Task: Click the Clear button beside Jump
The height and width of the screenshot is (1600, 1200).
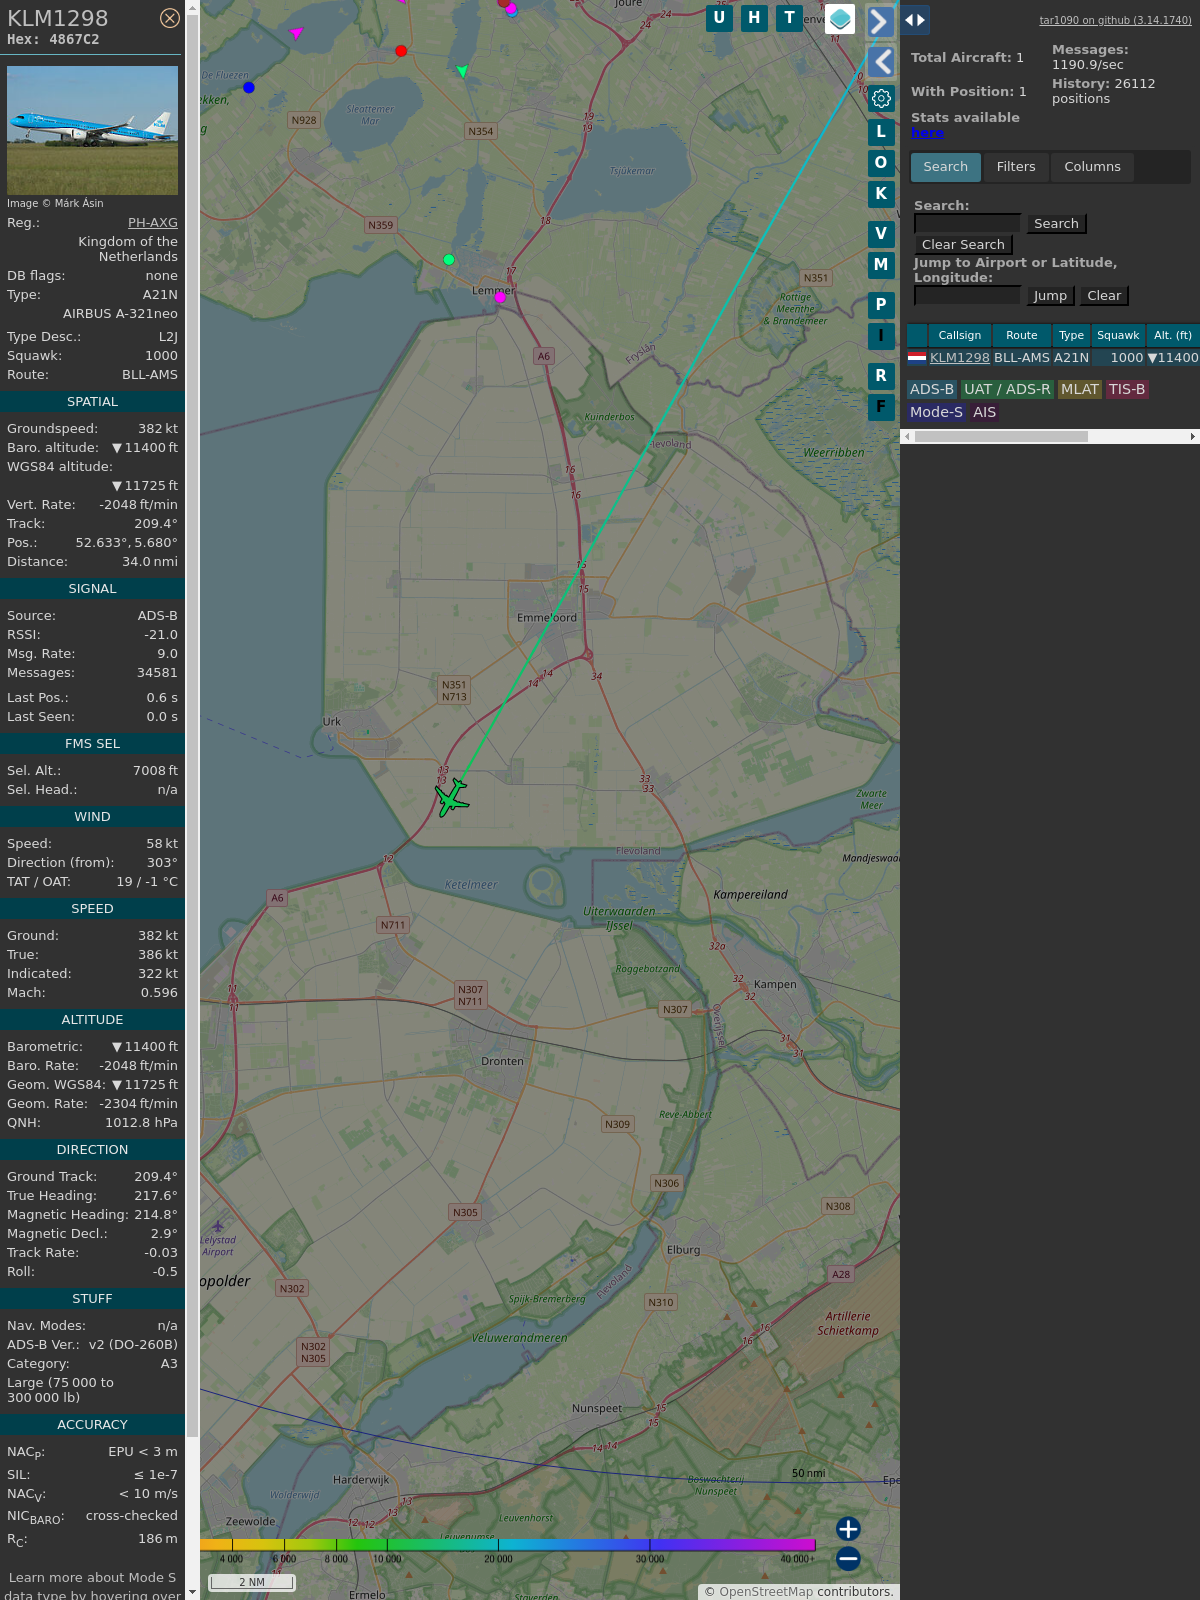Action: point(1104,296)
